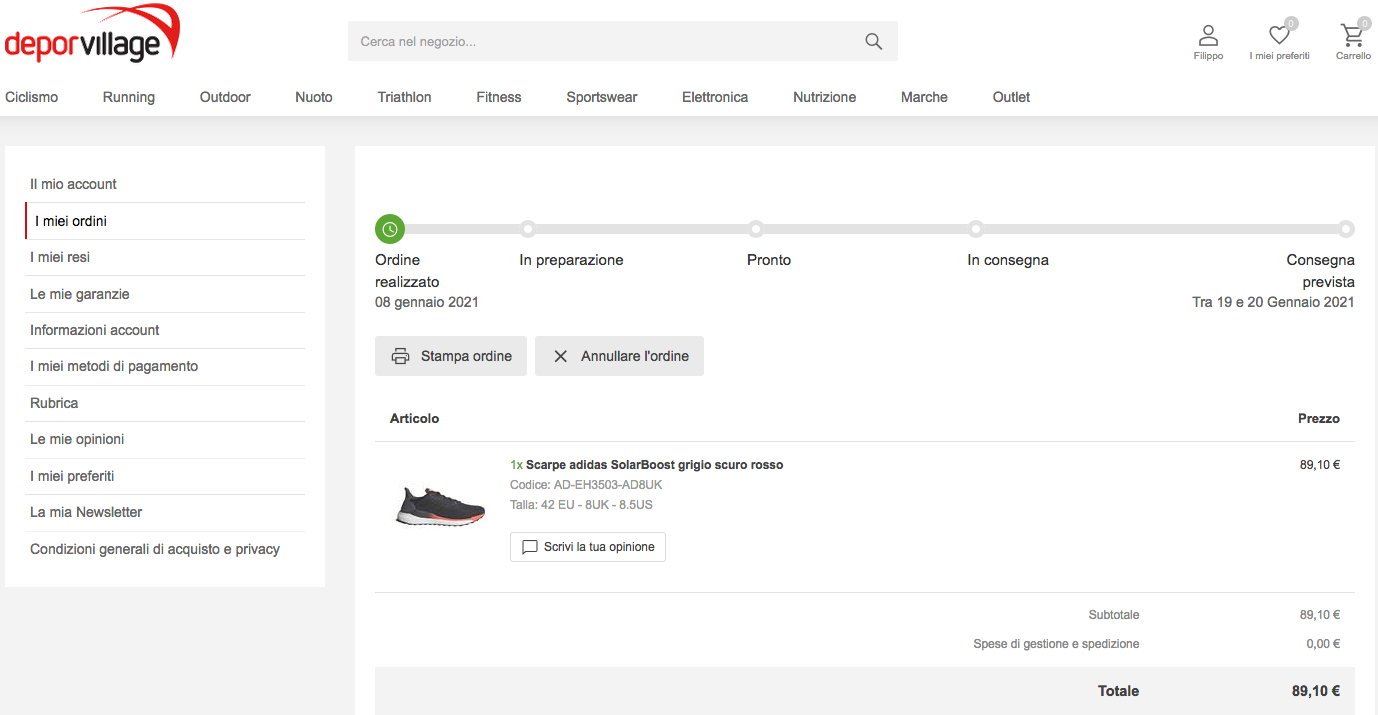1378x715 pixels.
Task: Click the adidas SolarBoost shoe thumbnail
Action: 440,506
